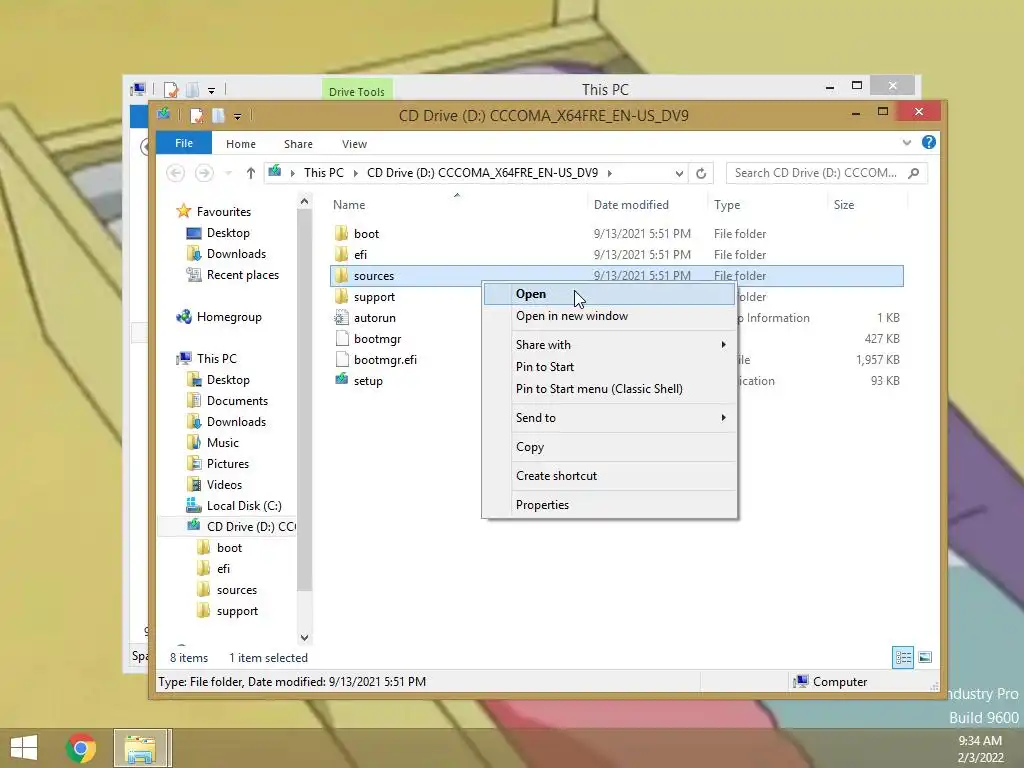
Task: Open the recent locations dropdown arrow
Action: 229,173
